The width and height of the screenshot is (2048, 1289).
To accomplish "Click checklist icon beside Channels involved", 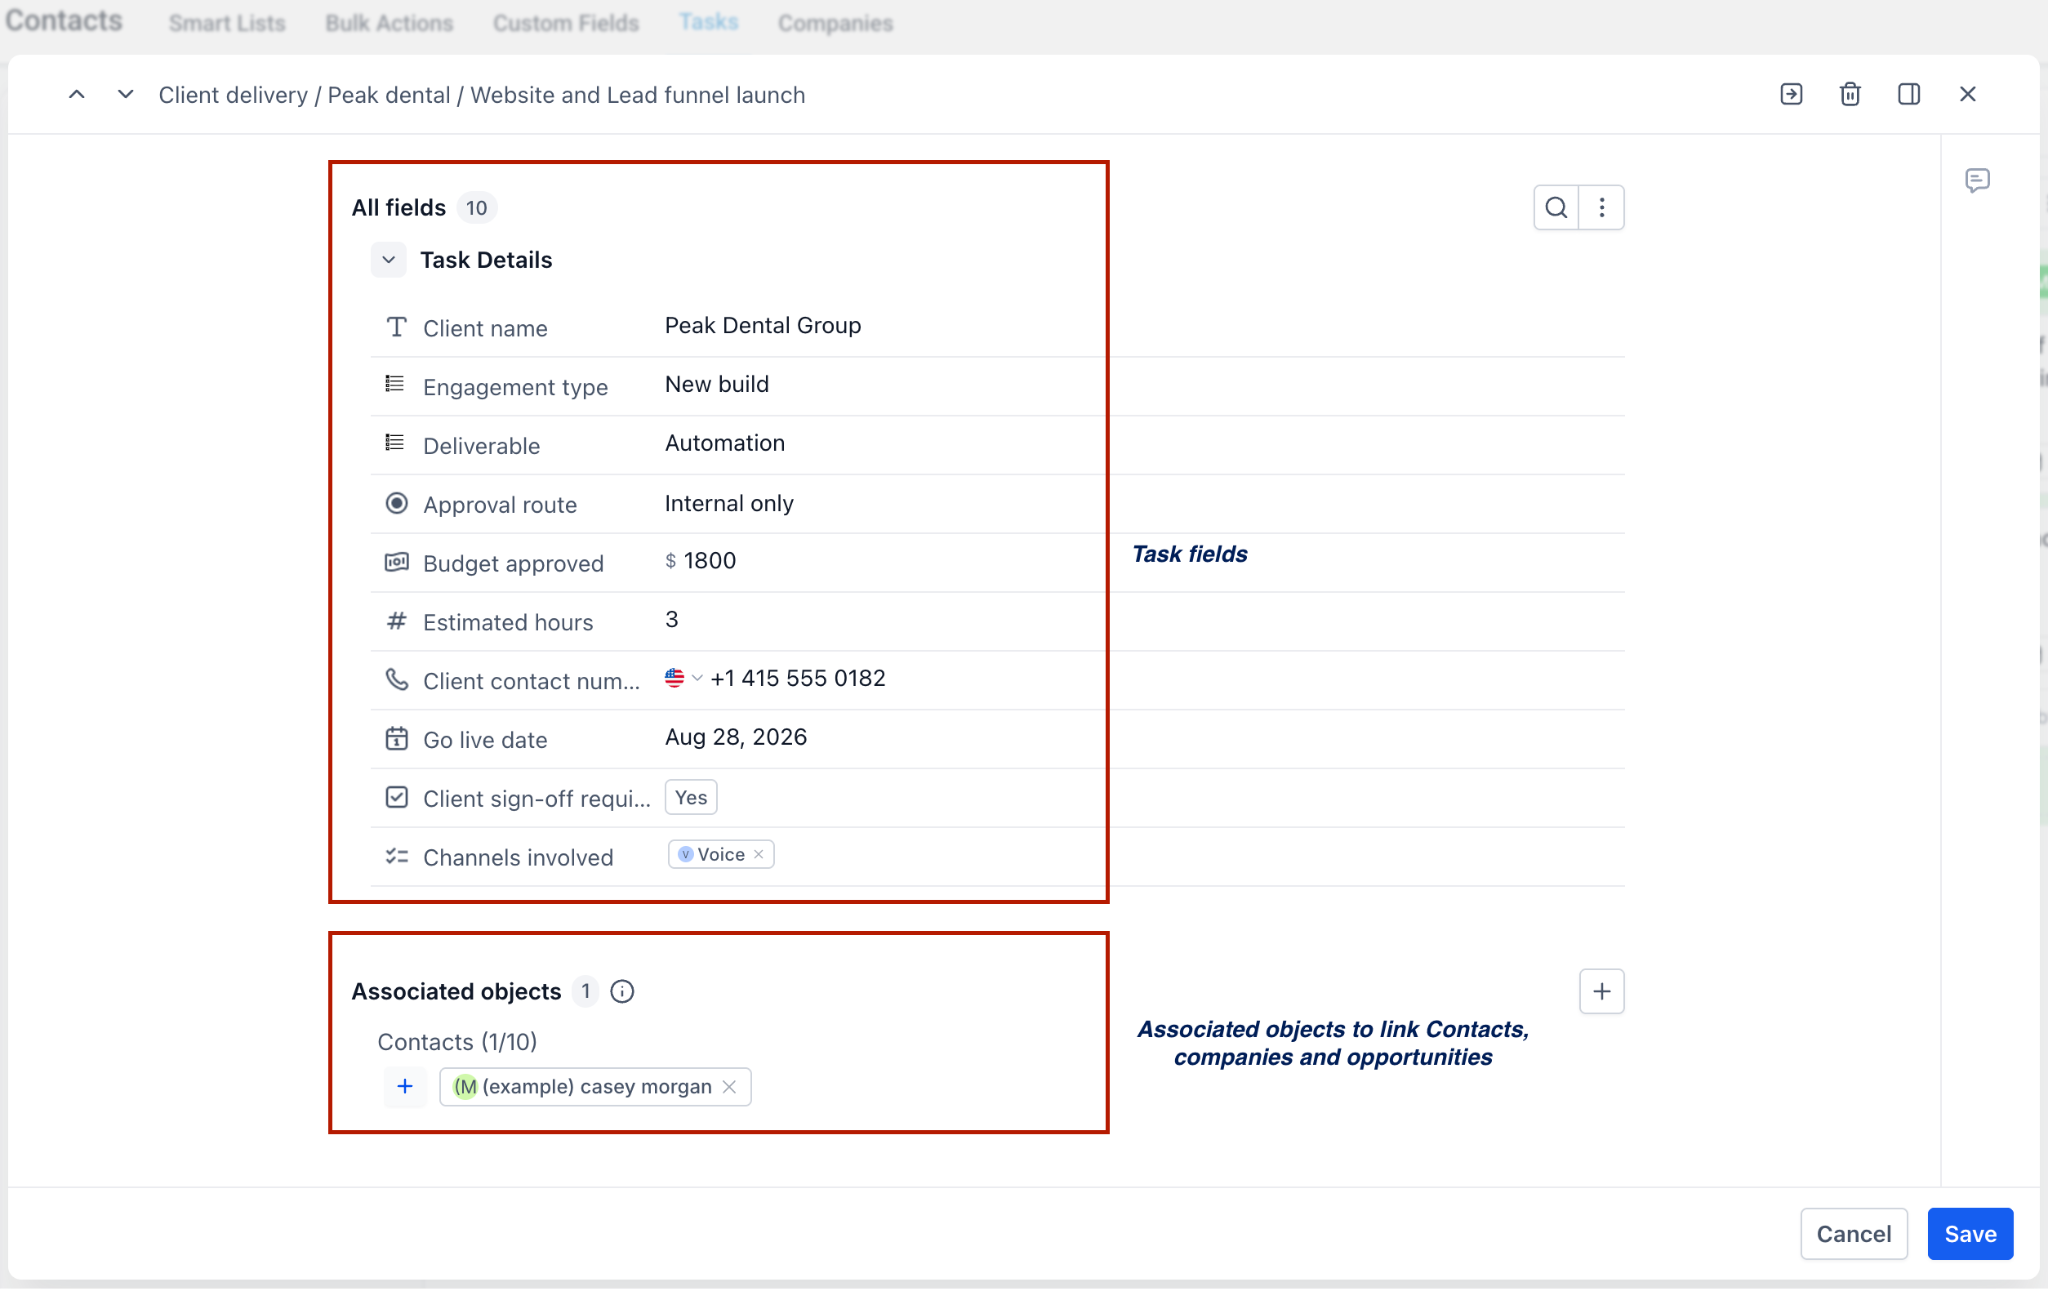I will click(397, 856).
